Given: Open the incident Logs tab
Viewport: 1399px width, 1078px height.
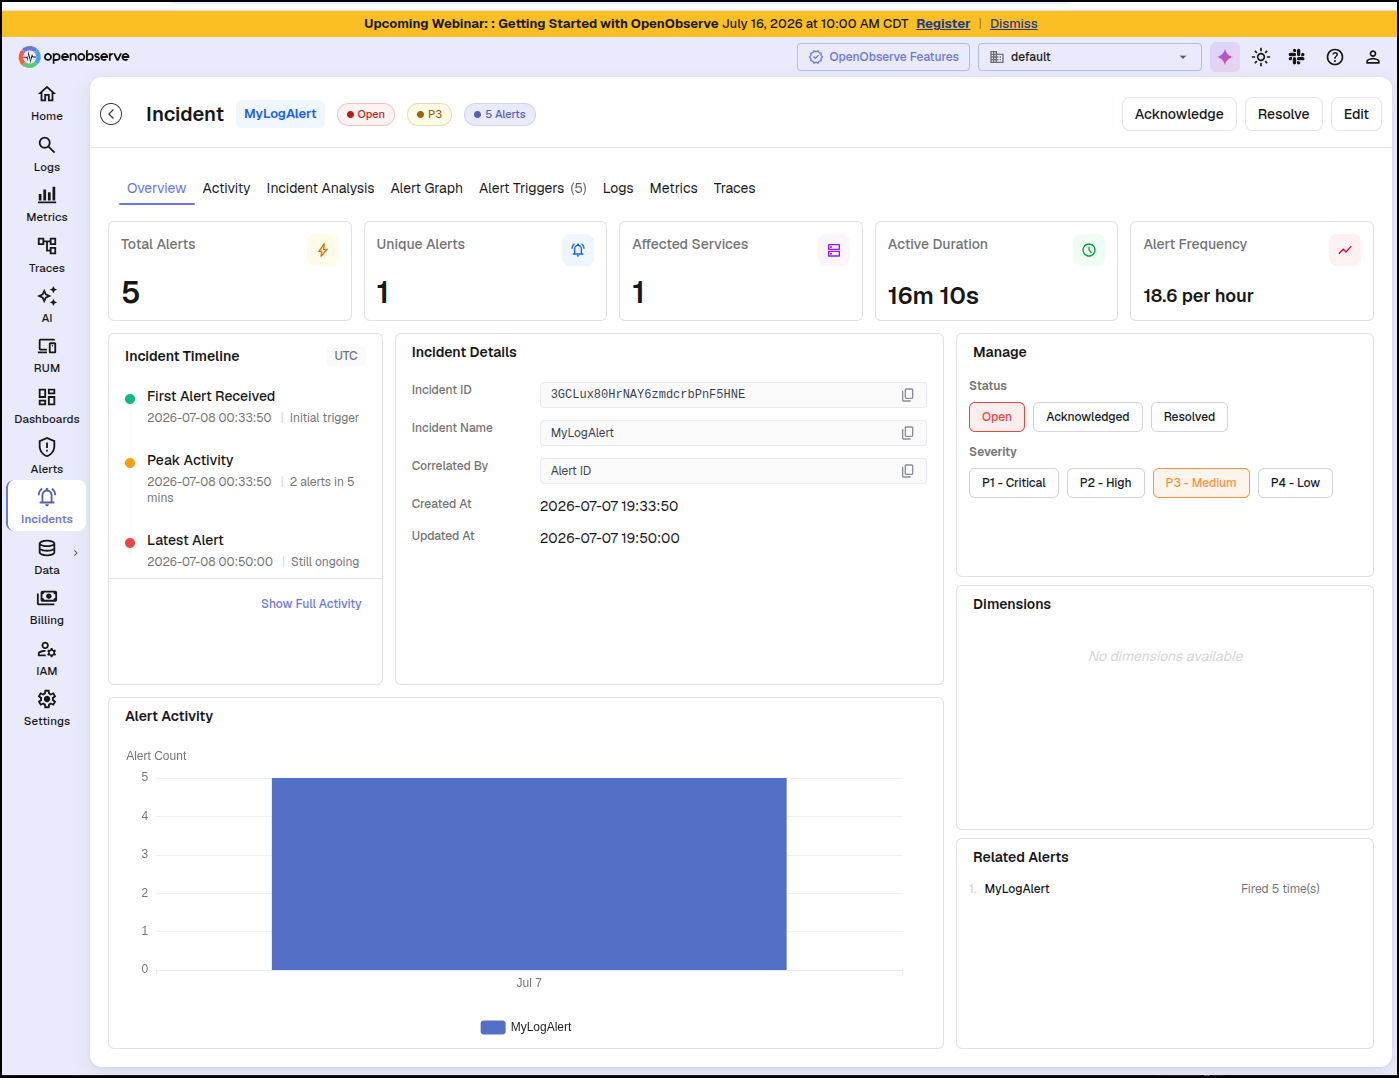Looking at the screenshot, I should click(x=618, y=188).
